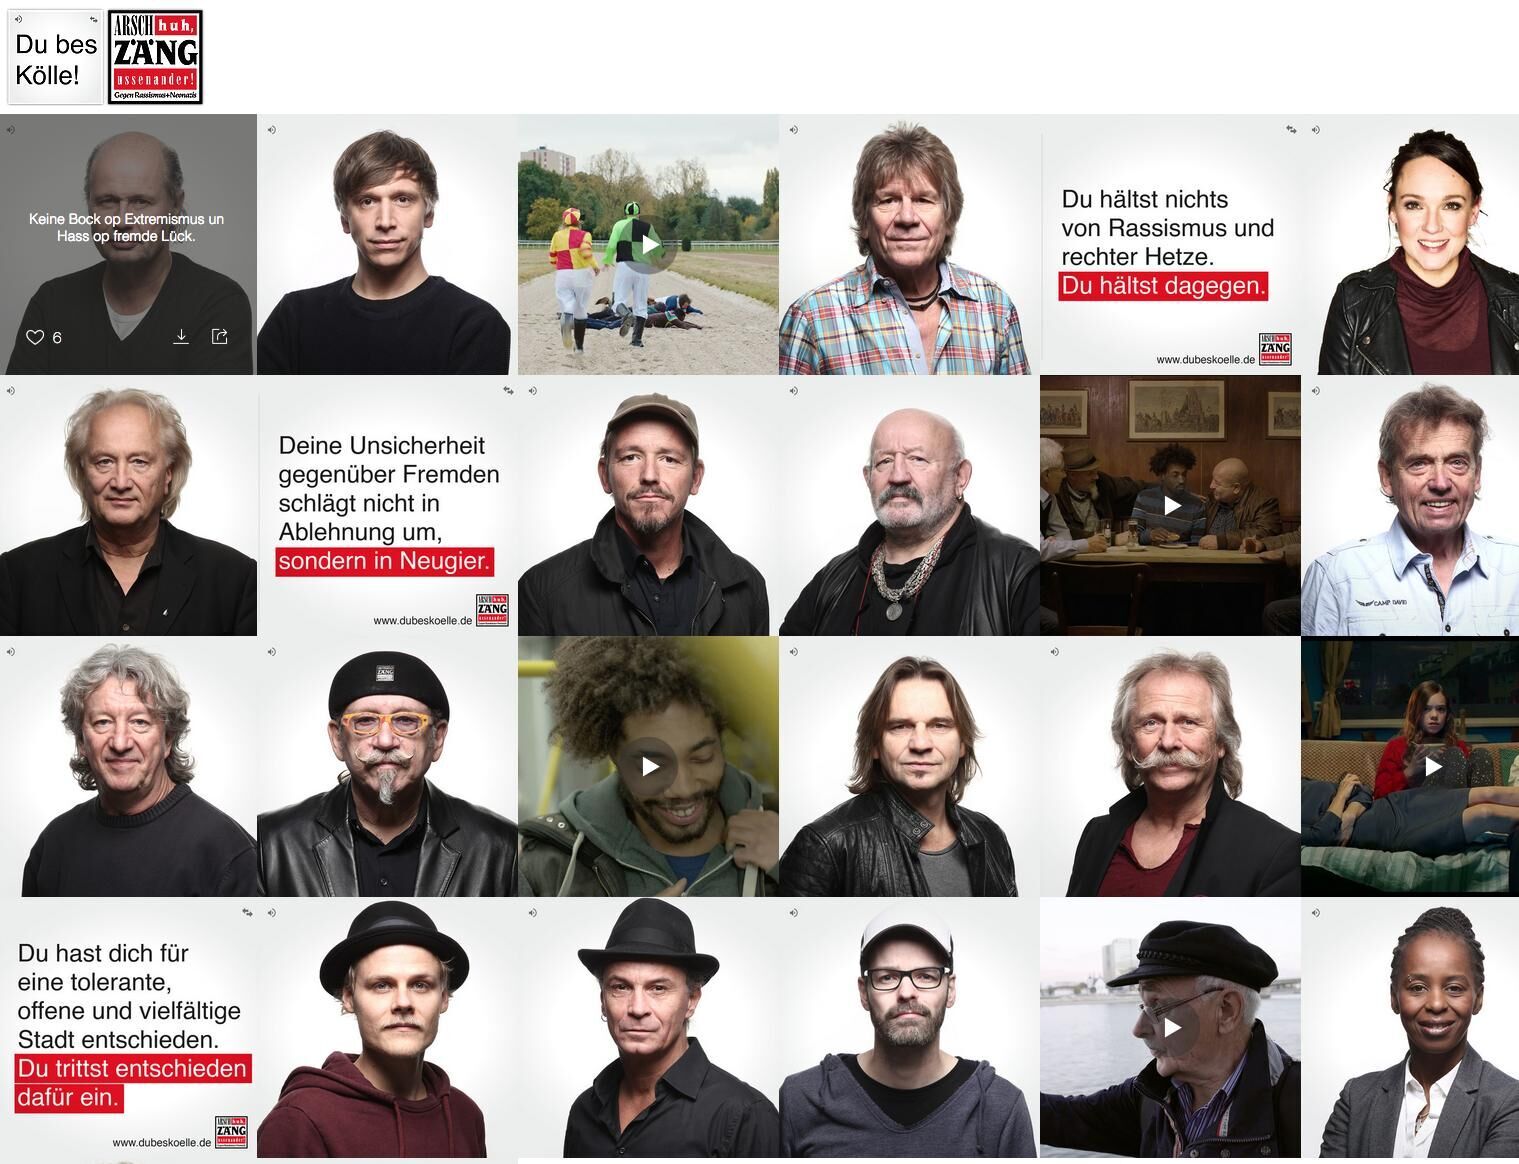Click shuffle icon on 'Du hältst dagegen' tile

(1291, 129)
